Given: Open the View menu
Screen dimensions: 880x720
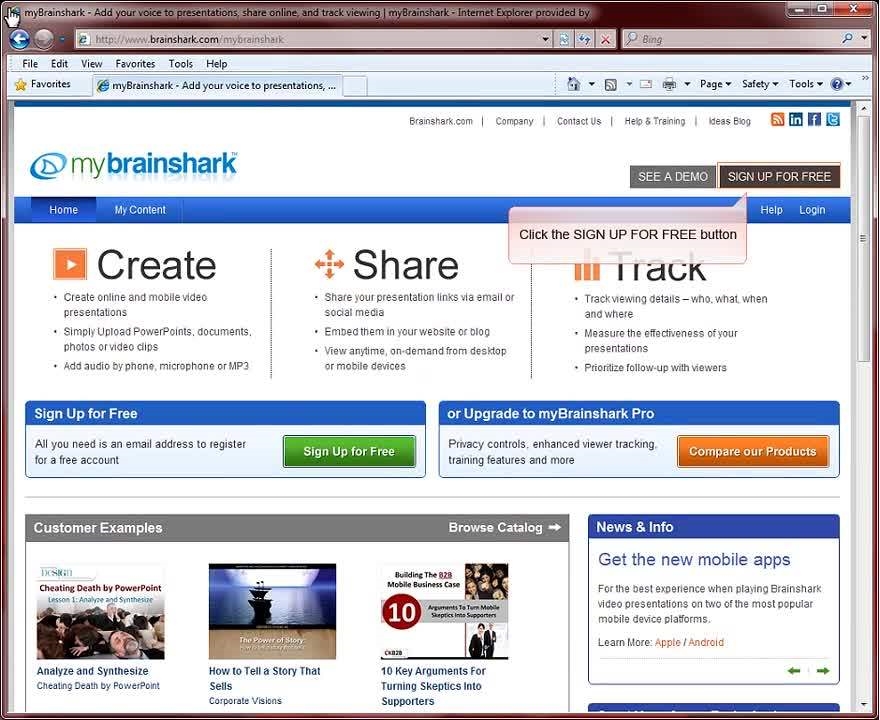Looking at the screenshot, I should pos(91,64).
